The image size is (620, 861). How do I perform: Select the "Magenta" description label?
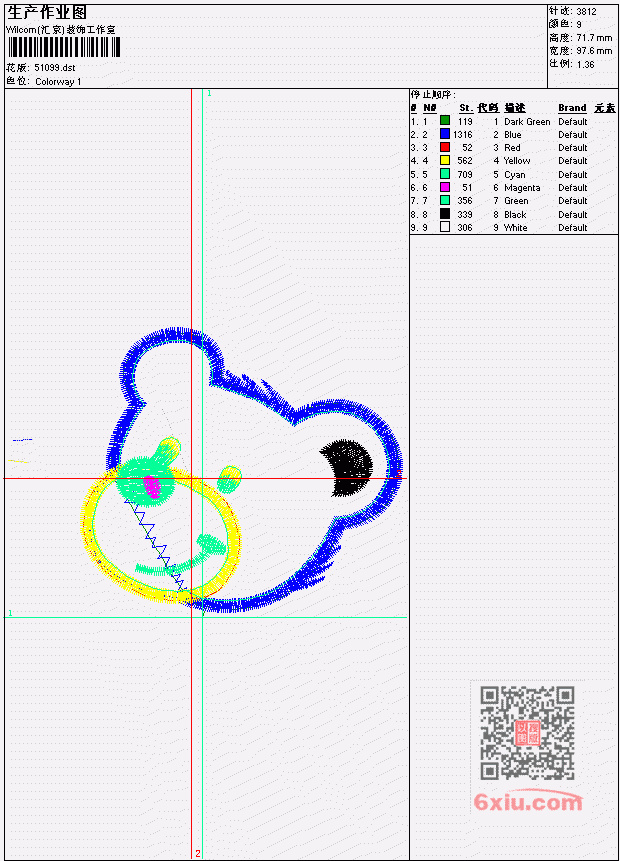(x=522, y=188)
